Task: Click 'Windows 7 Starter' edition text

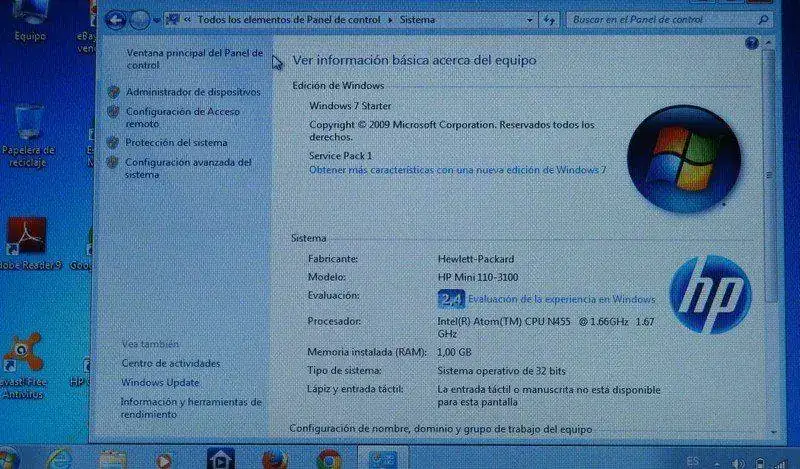Action: 350,106
